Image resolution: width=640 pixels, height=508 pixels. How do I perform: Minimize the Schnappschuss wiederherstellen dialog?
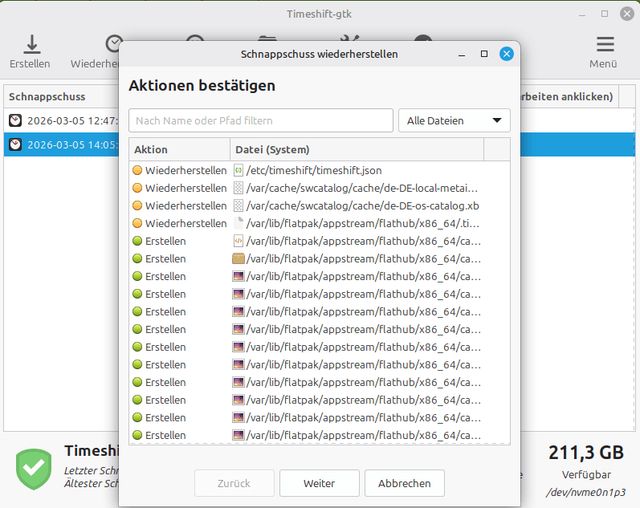[462, 55]
